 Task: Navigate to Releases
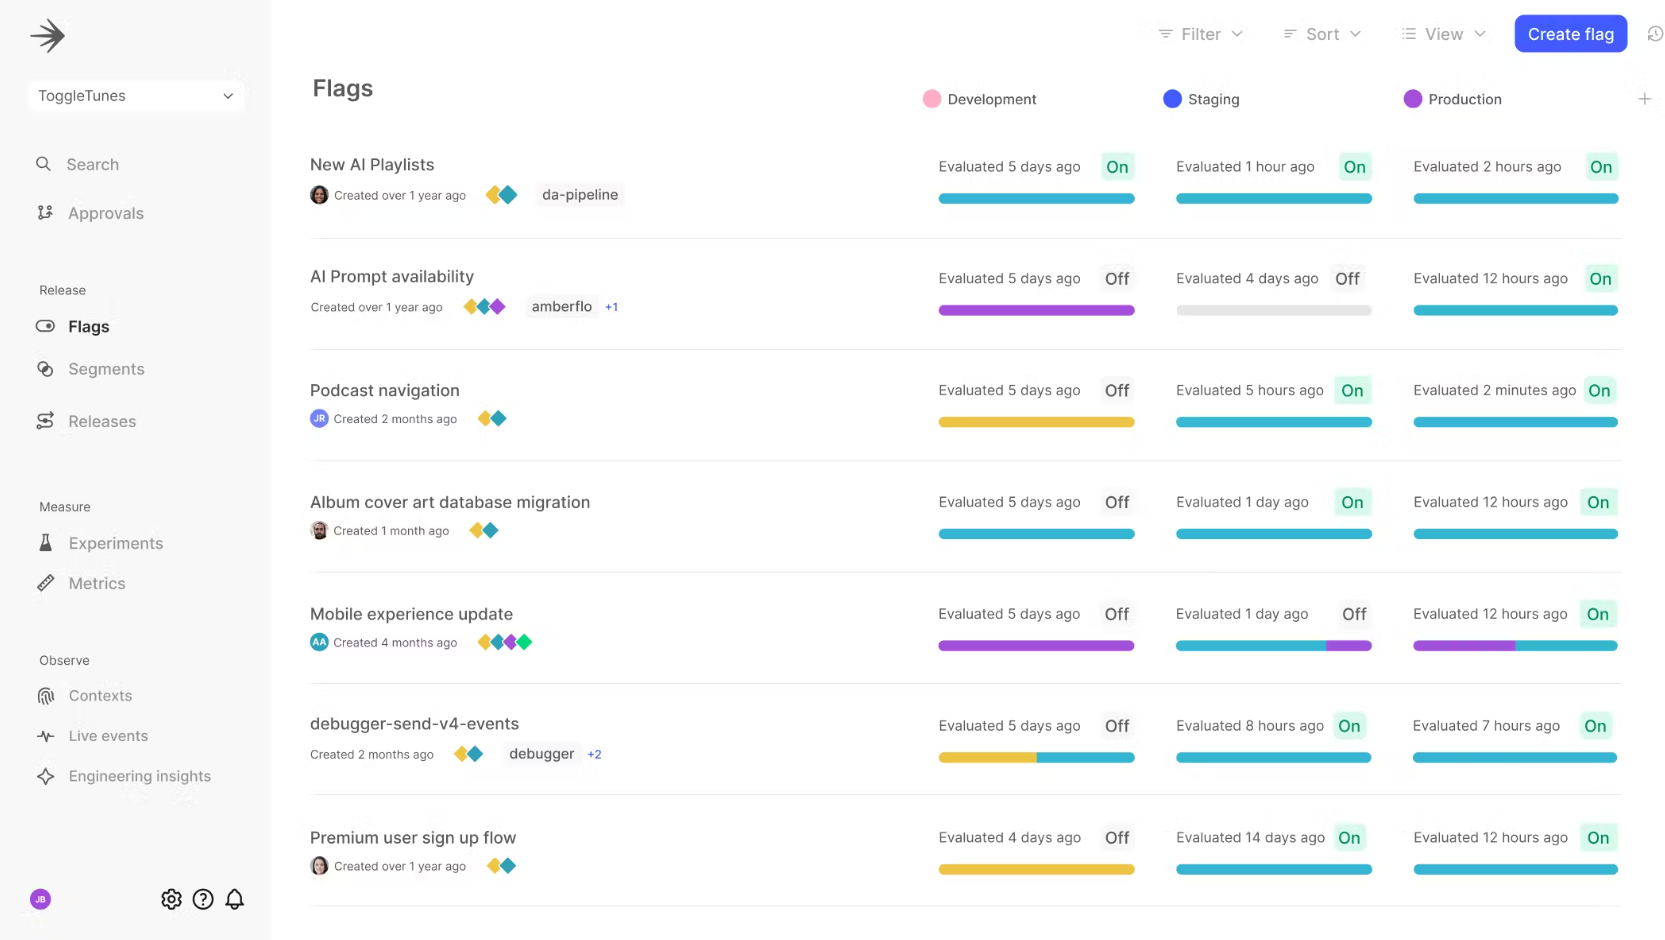[x=102, y=421]
